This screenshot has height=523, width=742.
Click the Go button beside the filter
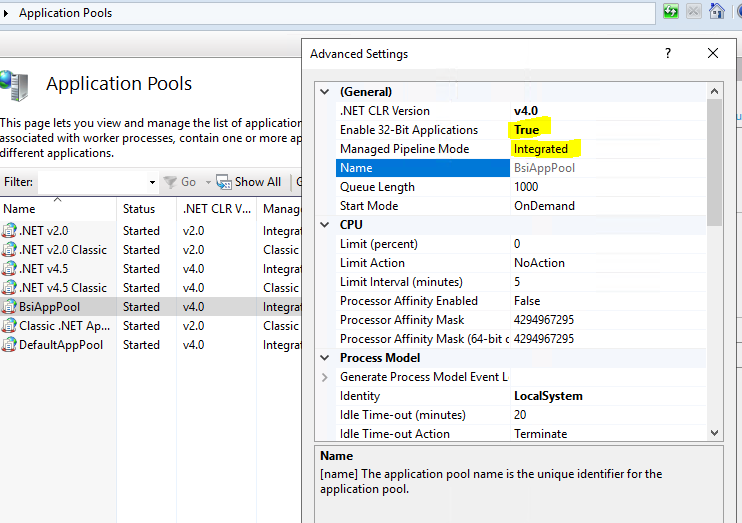180,182
